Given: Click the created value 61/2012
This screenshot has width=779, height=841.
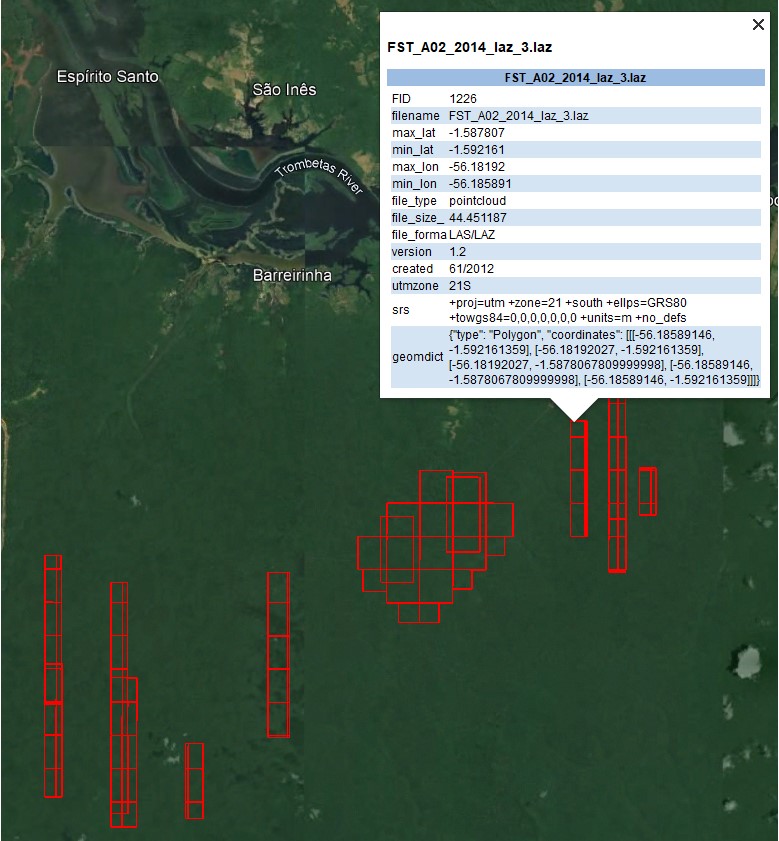Looking at the screenshot, I should [x=470, y=268].
